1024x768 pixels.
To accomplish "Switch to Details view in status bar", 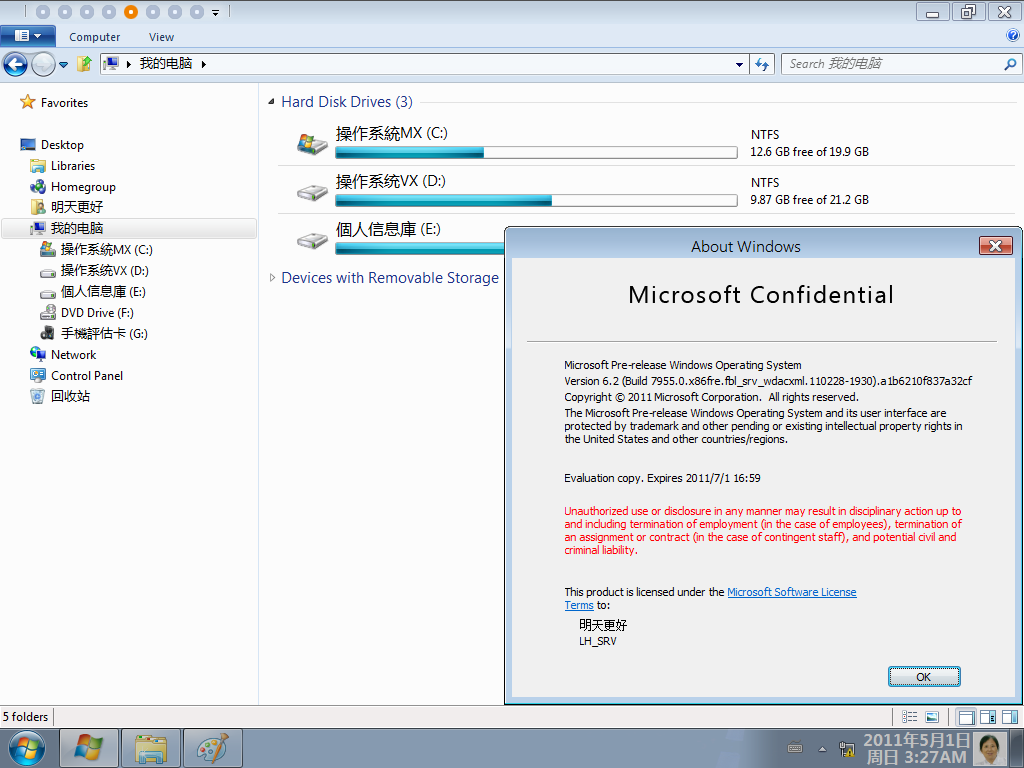I will tap(910, 717).
